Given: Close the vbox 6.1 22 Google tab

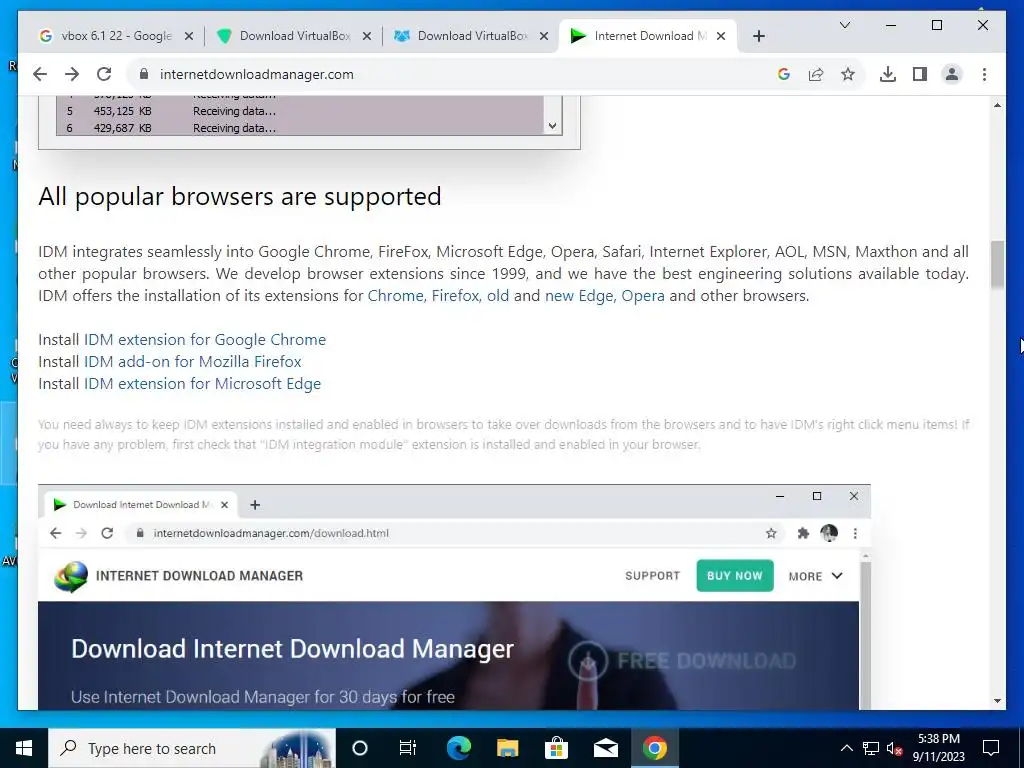Looking at the screenshot, I should [189, 36].
